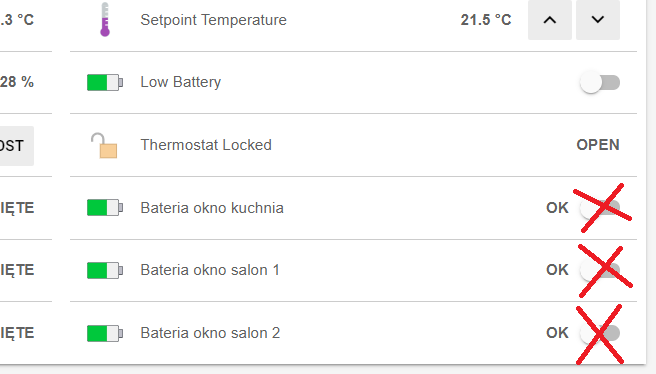This screenshot has width=656, height=374.
Task: Decrease setpoint temperature with the down arrow
Action: pos(598,20)
